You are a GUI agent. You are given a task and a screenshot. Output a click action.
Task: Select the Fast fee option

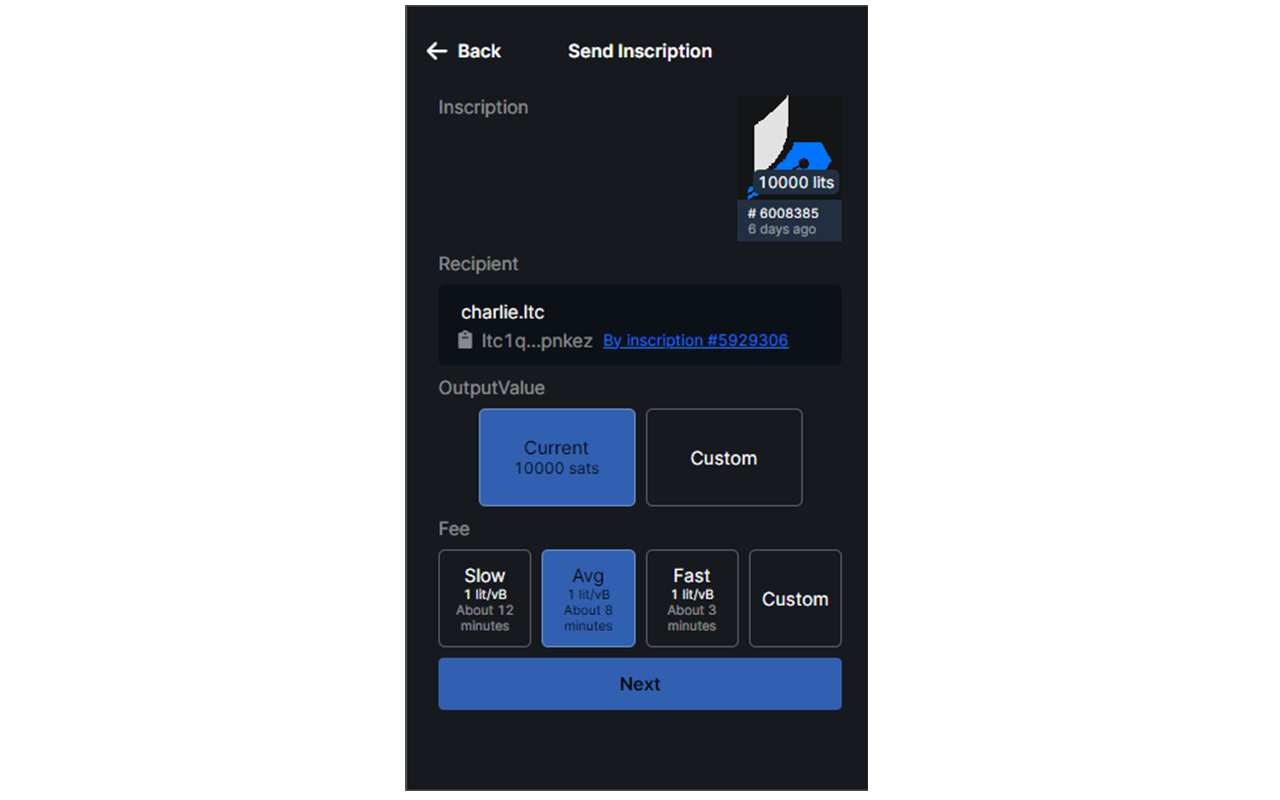tap(692, 598)
